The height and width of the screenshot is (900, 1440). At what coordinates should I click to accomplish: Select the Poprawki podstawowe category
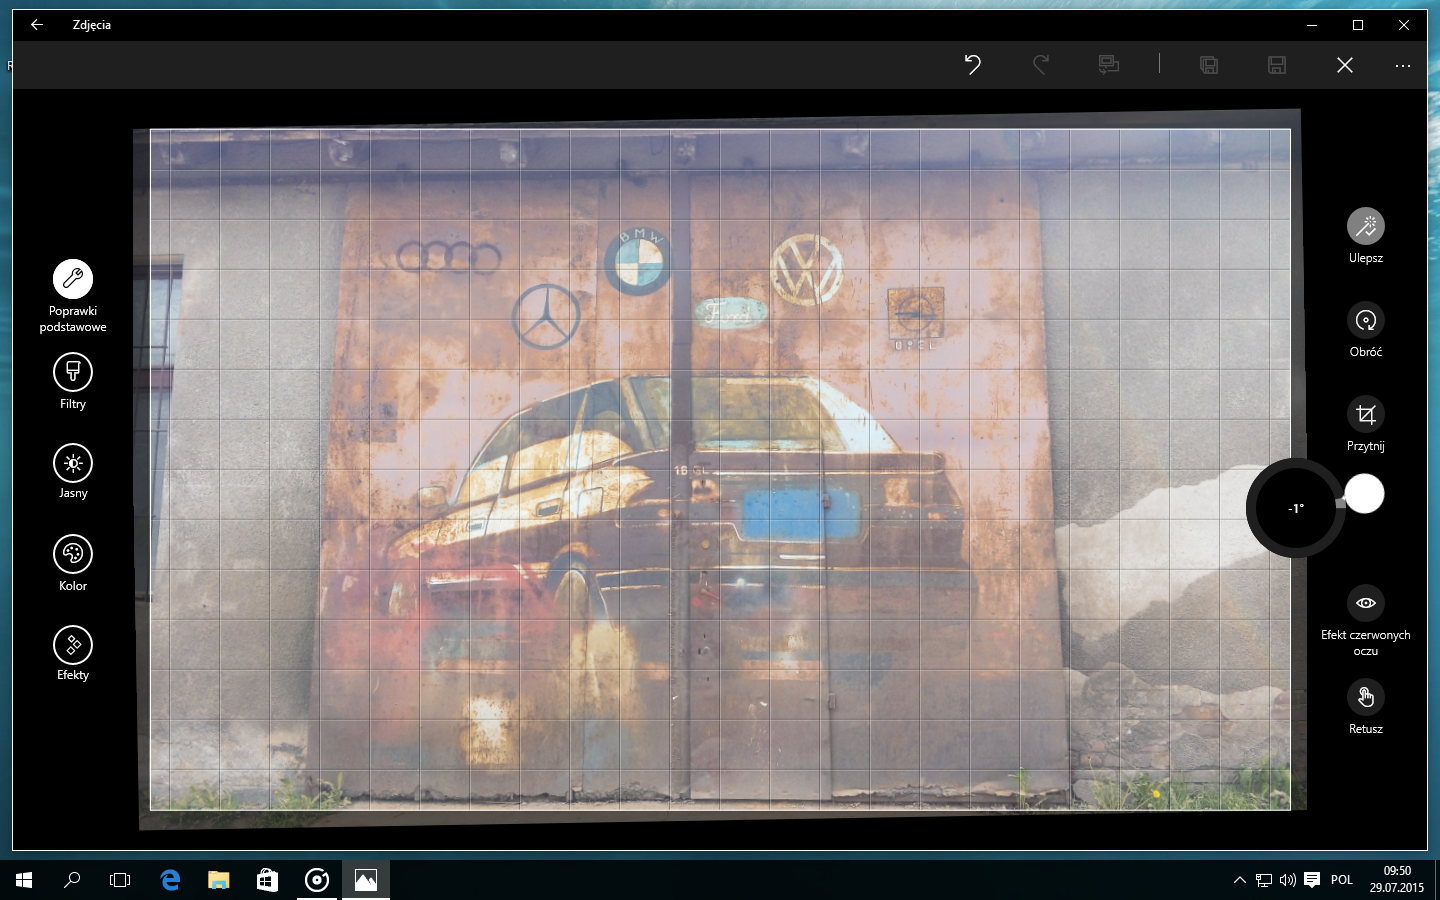73,296
